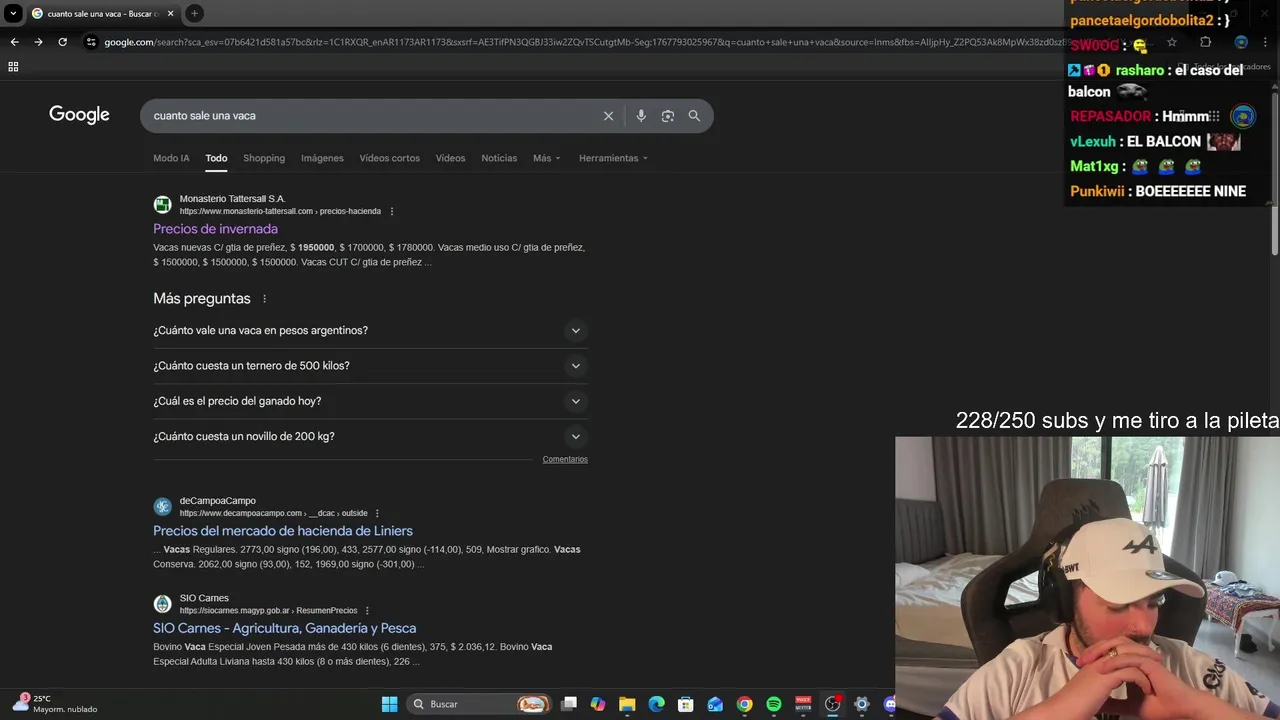
Task: Click the Windows taskbar Buscar search box
Action: [x=480, y=704]
